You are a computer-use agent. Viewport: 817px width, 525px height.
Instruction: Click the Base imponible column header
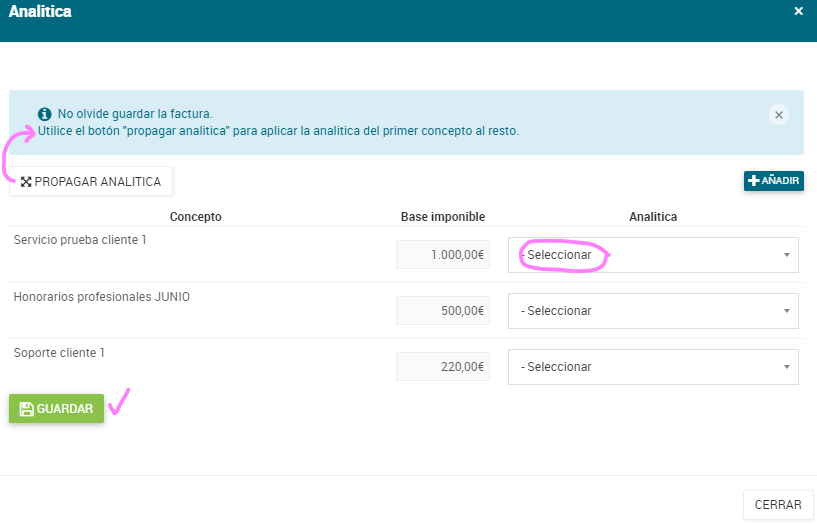click(443, 217)
